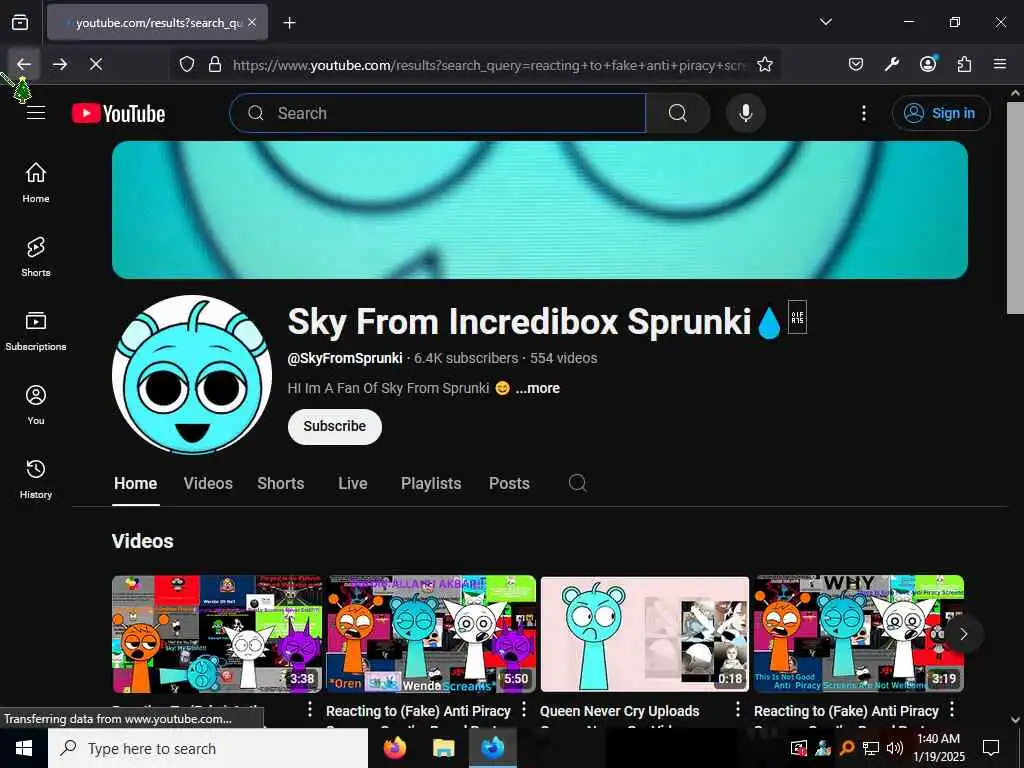Open options menu for Queen Never Cry video

pyautogui.click(x=737, y=709)
